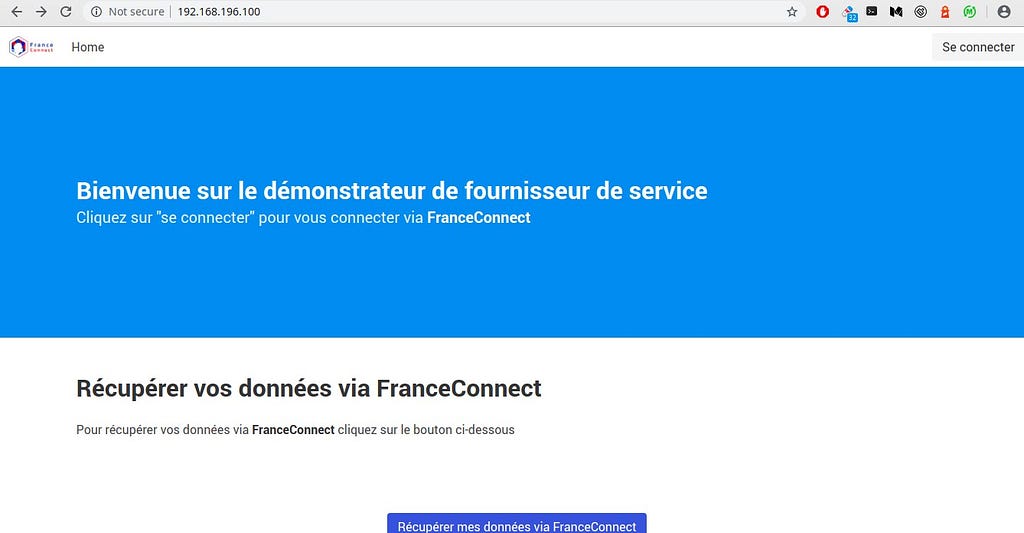Image resolution: width=1024 pixels, height=533 pixels.
Task: Open the black M extension icon
Action: point(896,12)
